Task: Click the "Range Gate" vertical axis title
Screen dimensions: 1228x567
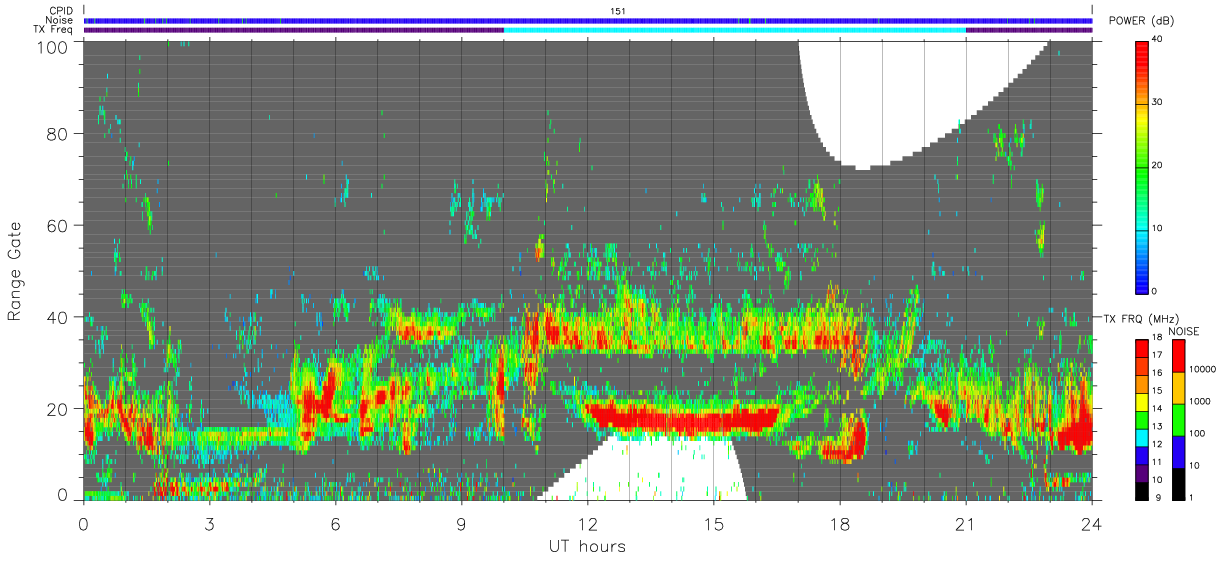Action: (x=16, y=271)
